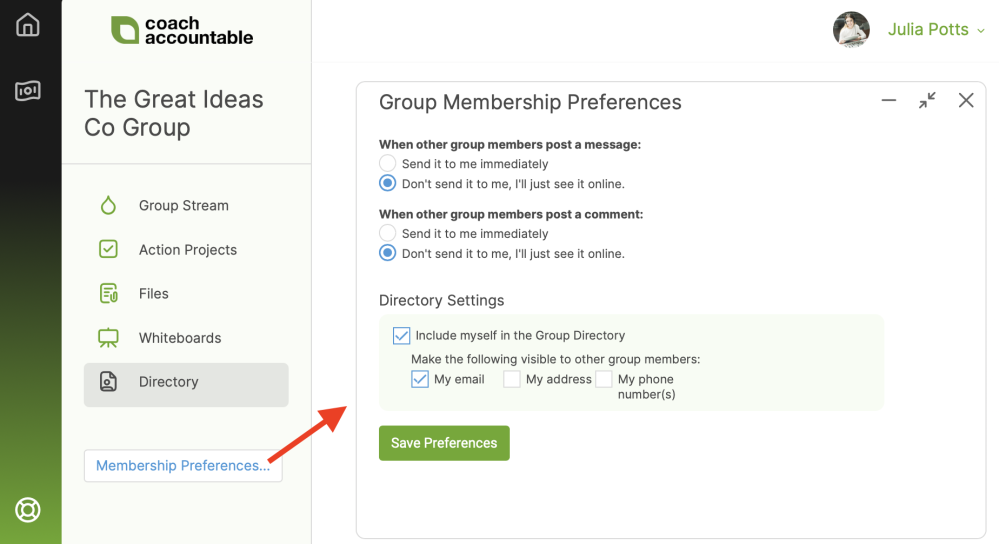
Task: Click the Save Preferences button
Action: tap(444, 443)
